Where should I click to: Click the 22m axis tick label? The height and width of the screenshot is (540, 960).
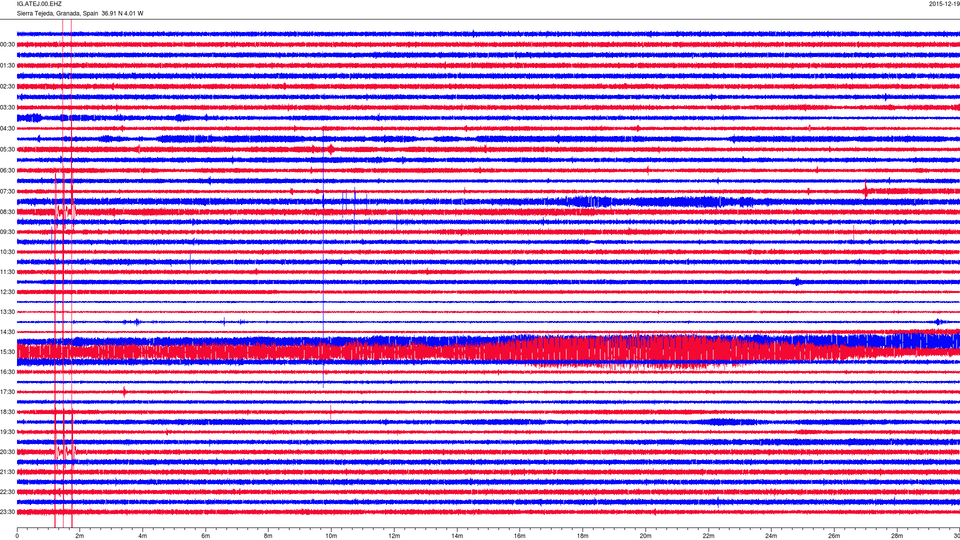(708, 536)
